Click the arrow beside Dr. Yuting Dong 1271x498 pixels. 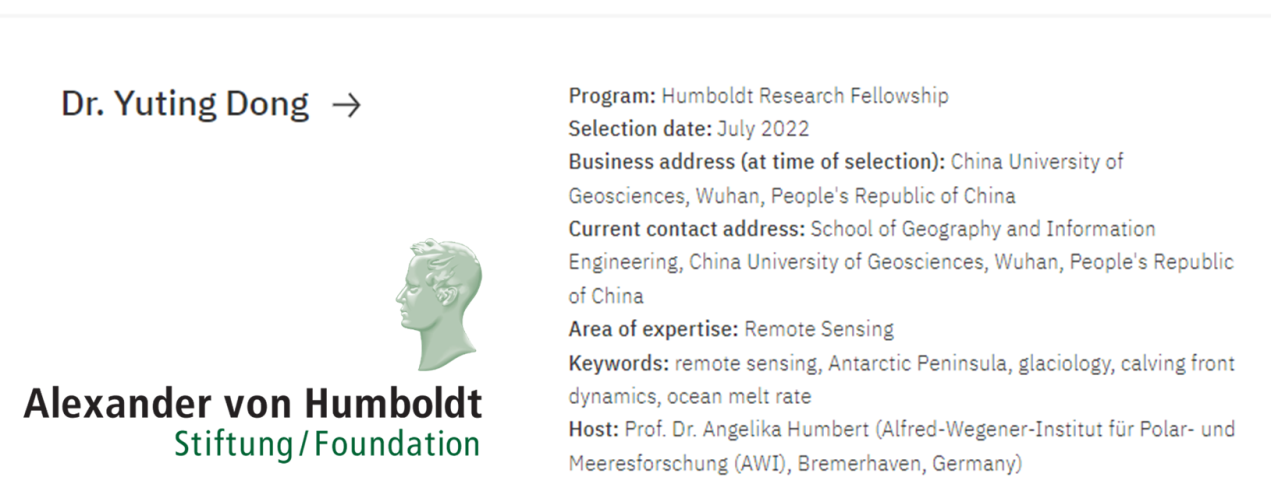pos(346,105)
